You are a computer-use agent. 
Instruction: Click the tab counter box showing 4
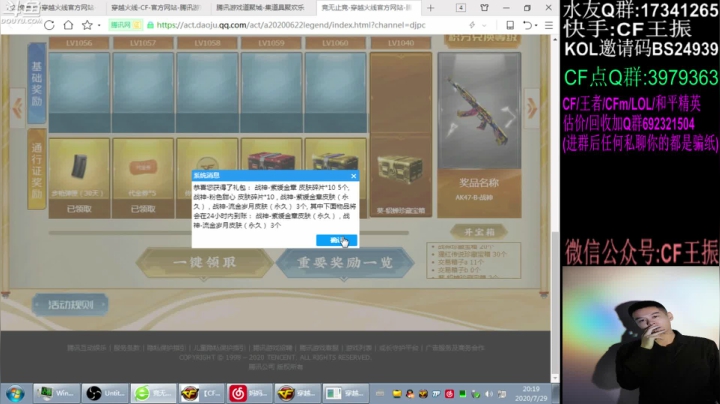461,8
